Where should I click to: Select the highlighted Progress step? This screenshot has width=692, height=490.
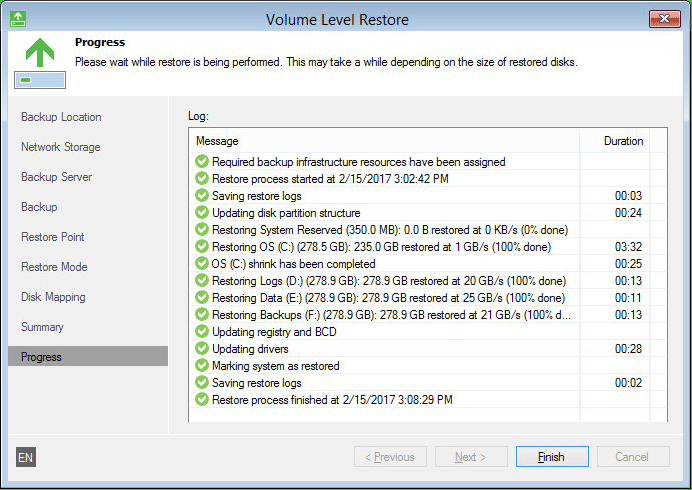pyautogui.click(x=88, y=356)
